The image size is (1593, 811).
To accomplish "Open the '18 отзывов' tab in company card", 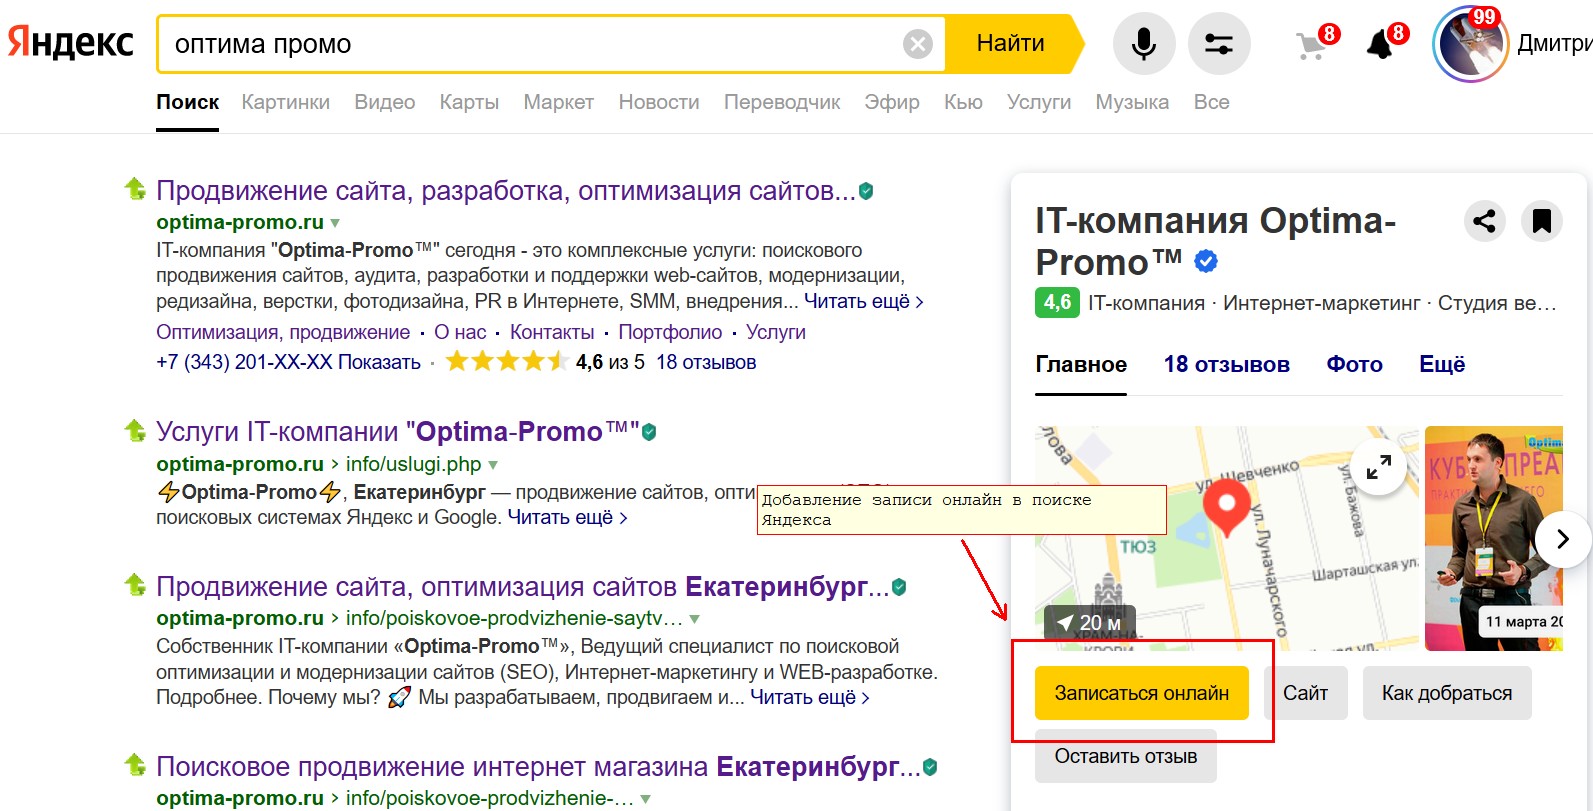I will (x=1227, y=364).
